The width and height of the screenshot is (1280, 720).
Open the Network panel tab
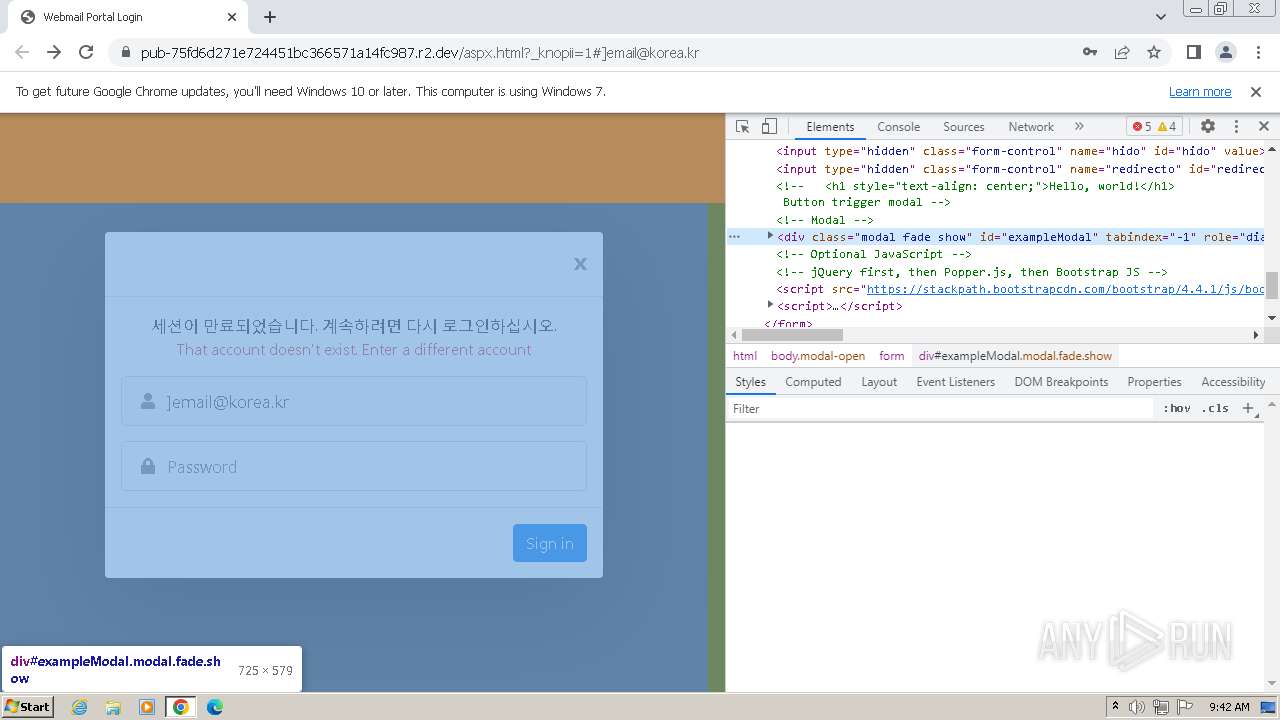coord(1031,127)
